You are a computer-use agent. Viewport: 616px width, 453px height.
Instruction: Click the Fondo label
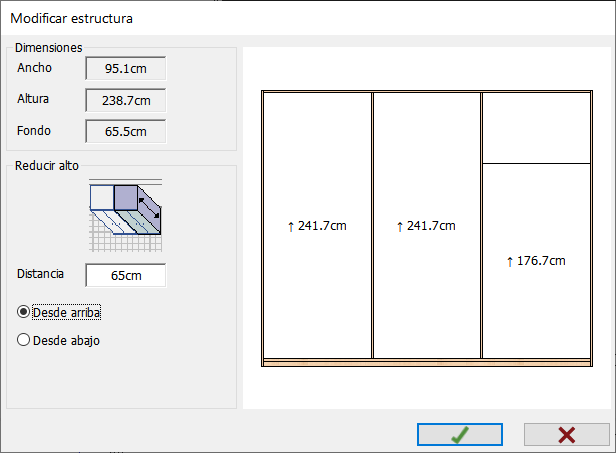(x=34, y=130)
